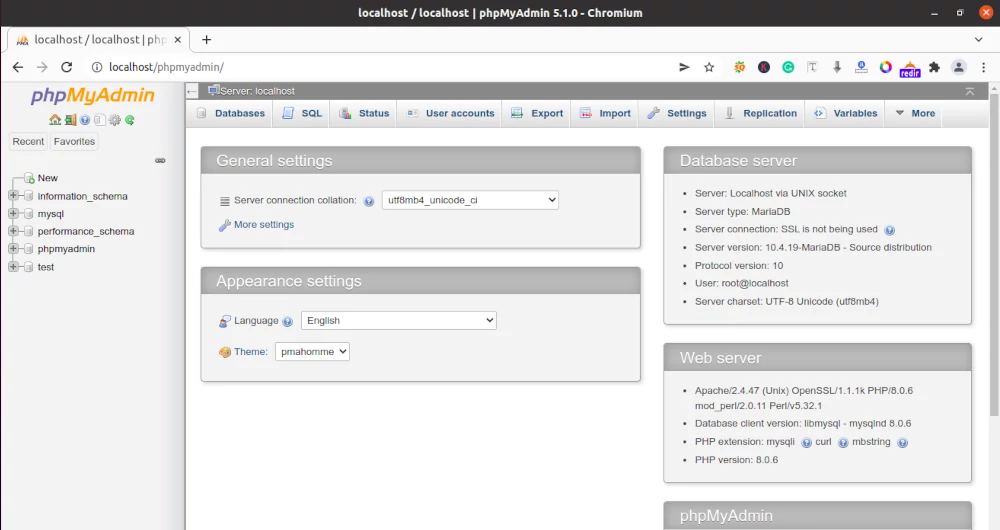This screenshot has height=530, width=1000.
Task: Click New to create a database
Action: pos(48,178)
